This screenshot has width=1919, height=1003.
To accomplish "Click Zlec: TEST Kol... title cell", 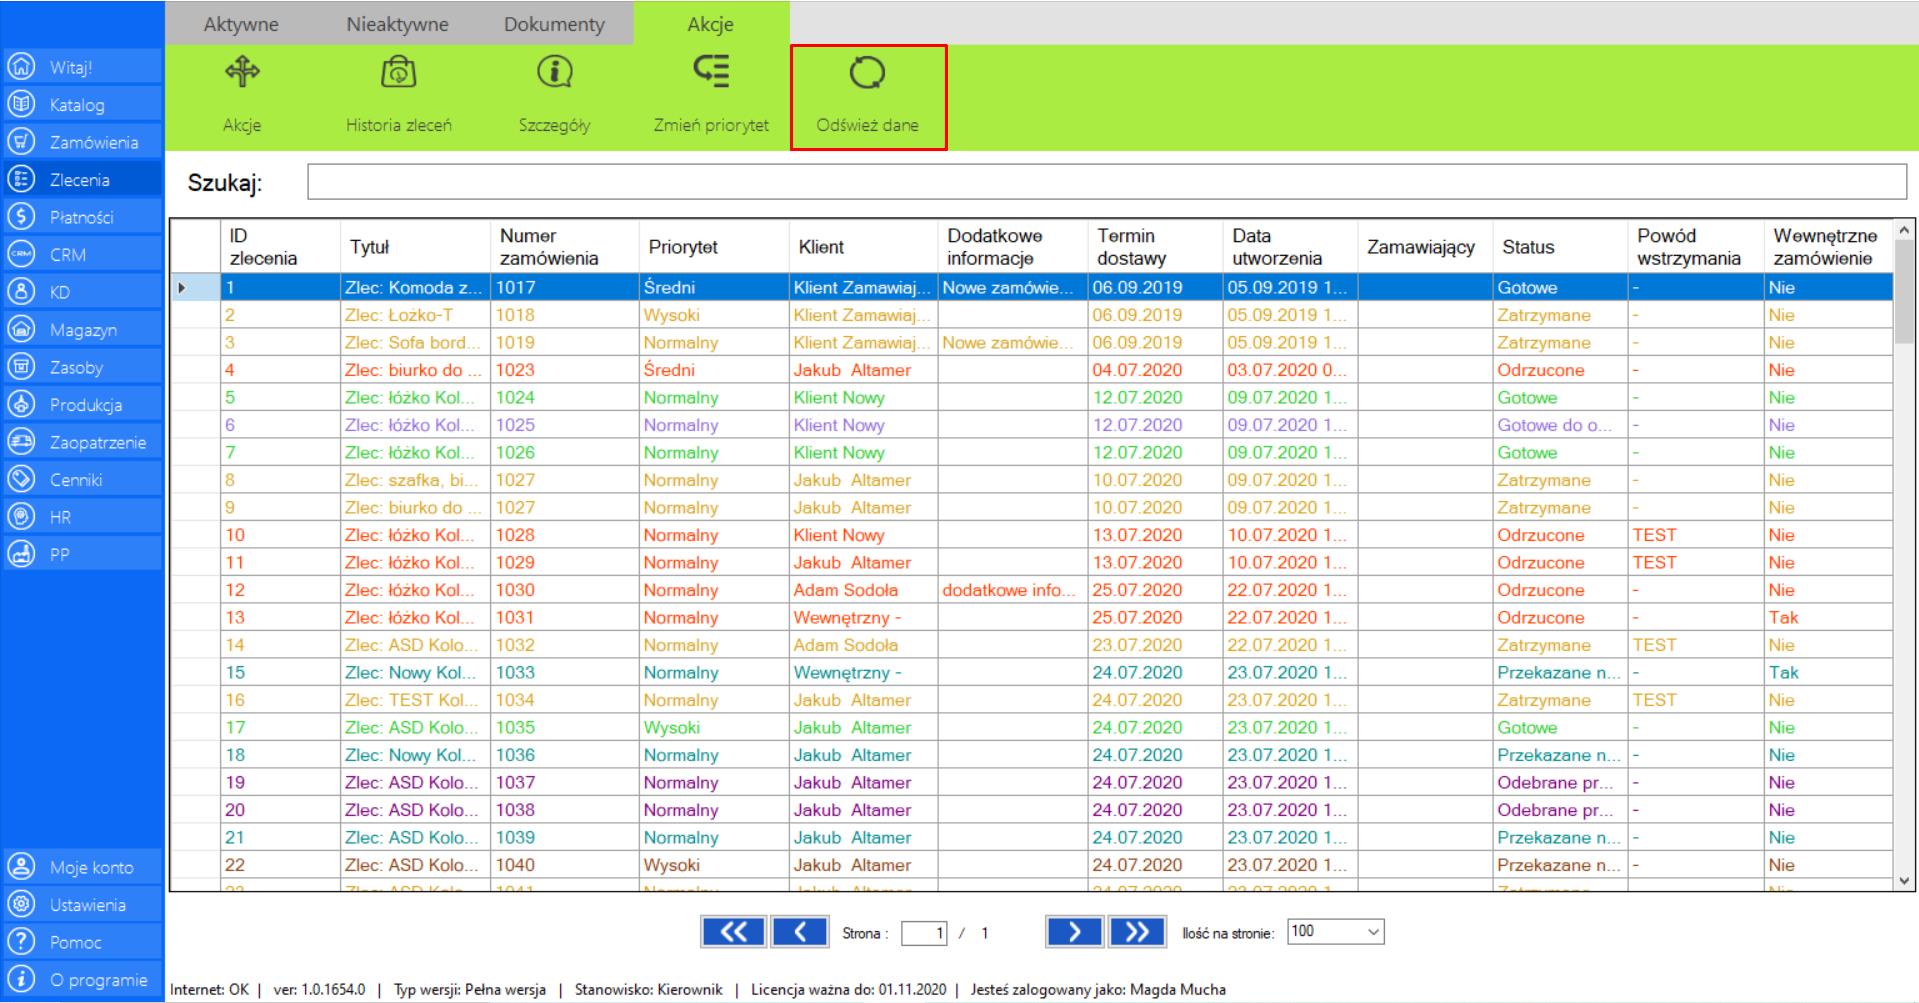I will pyautogui.click(x=415, y=700).
